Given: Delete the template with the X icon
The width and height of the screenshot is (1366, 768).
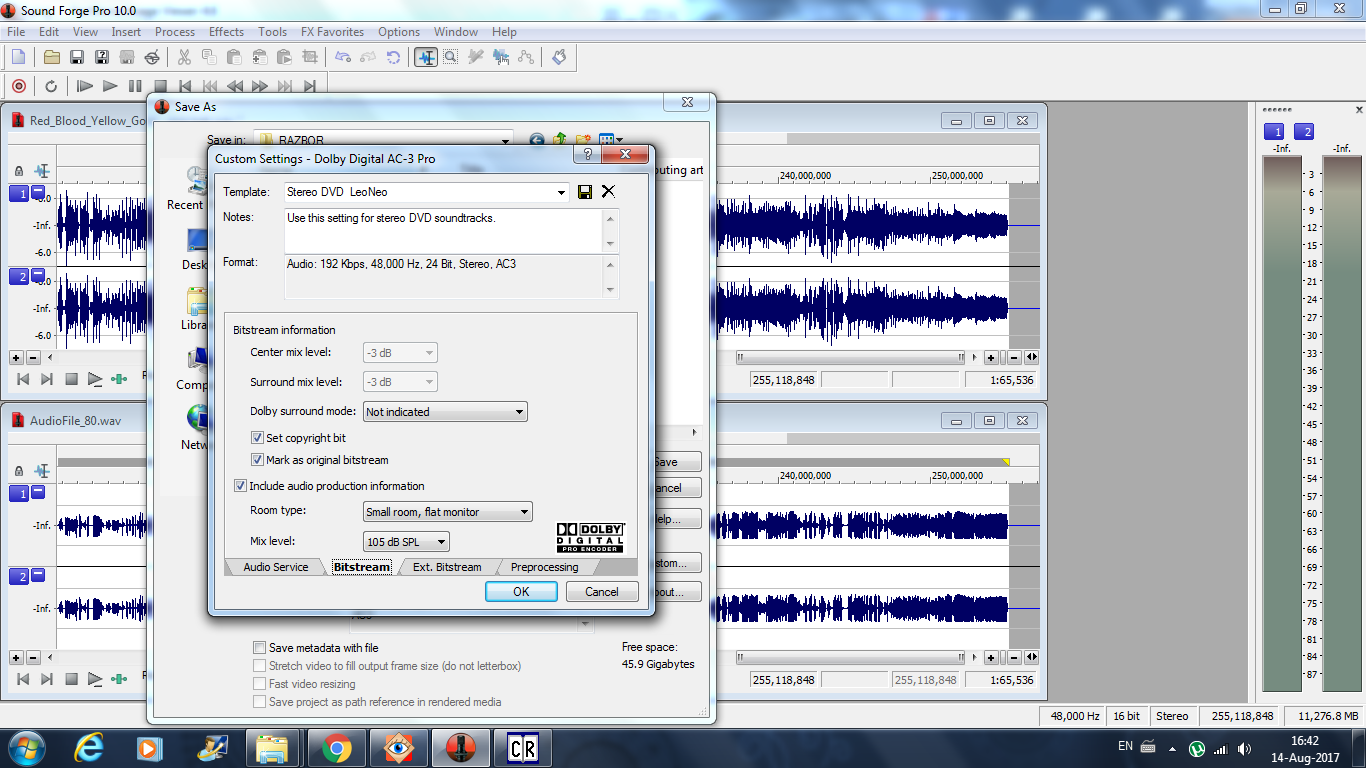Looking at the screenshot, I should (x=608, y=192).
